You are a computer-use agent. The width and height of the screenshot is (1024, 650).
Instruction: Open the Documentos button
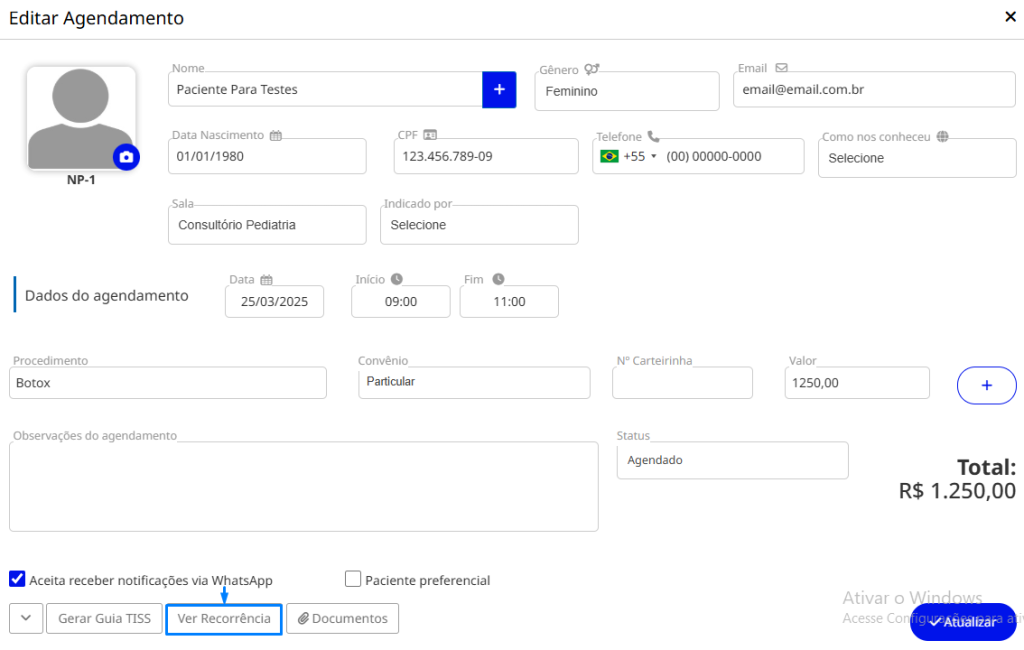[343, 618]
